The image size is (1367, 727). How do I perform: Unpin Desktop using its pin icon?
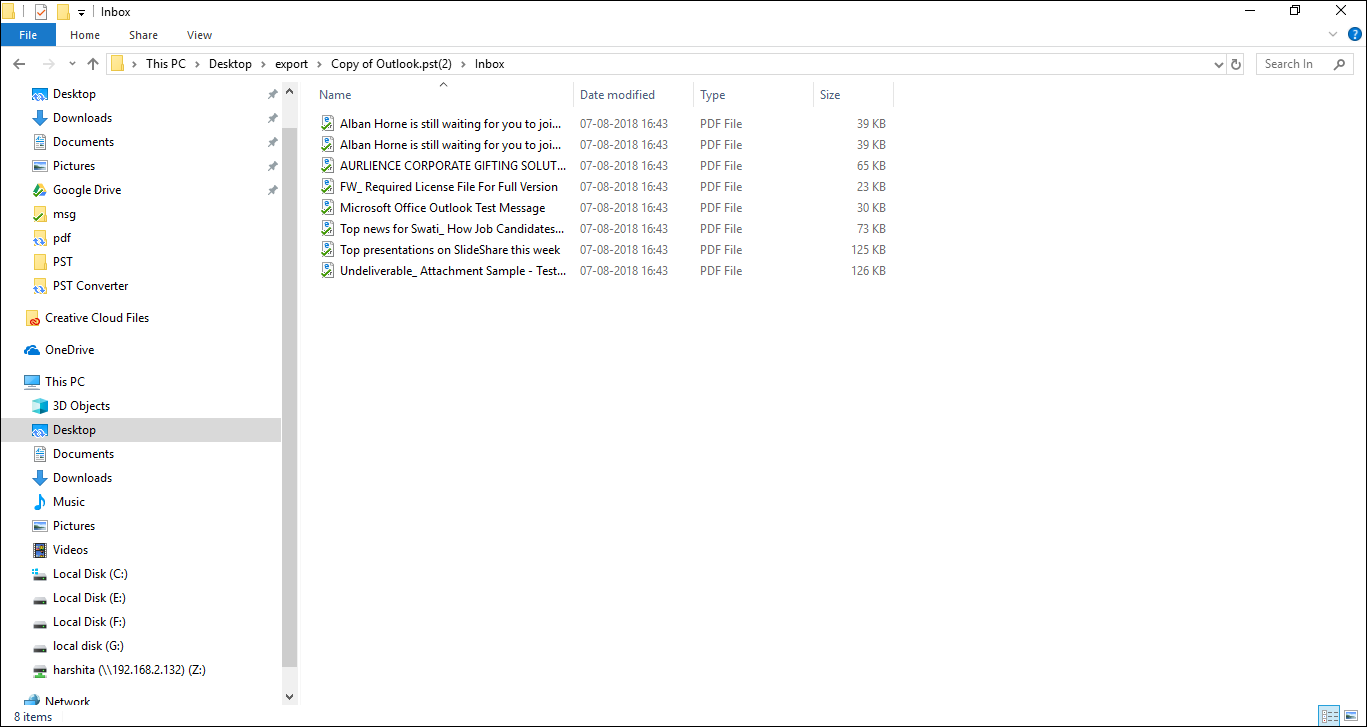coord(272,94)
